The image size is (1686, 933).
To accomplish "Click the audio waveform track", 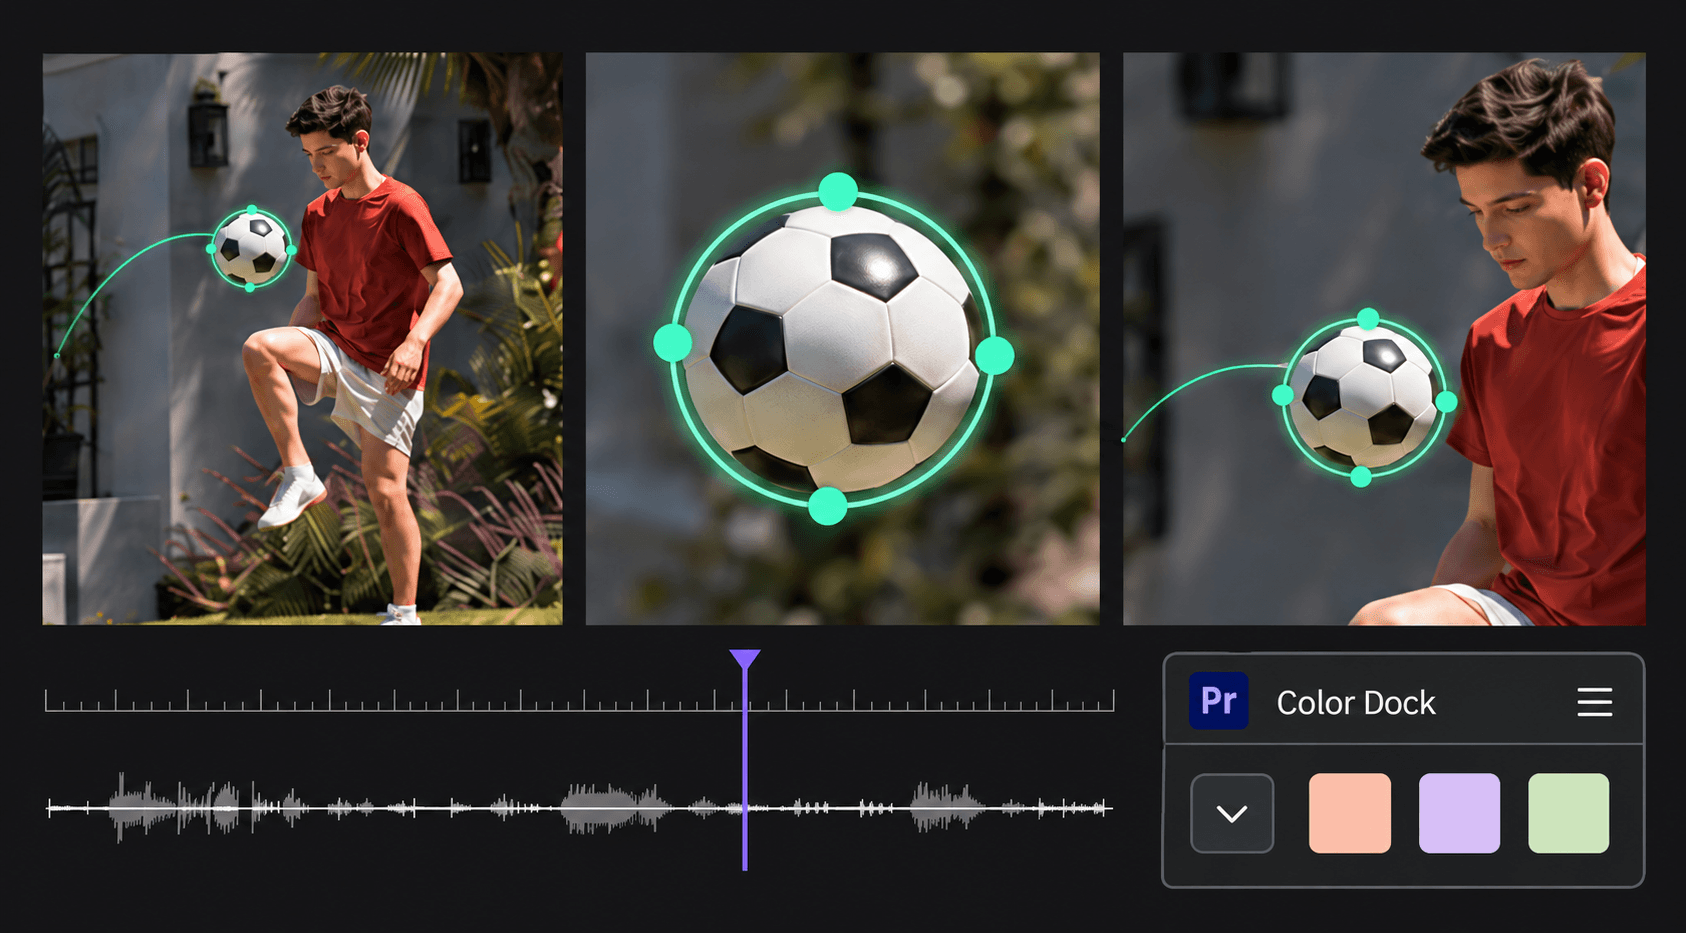I will [579, 807].
